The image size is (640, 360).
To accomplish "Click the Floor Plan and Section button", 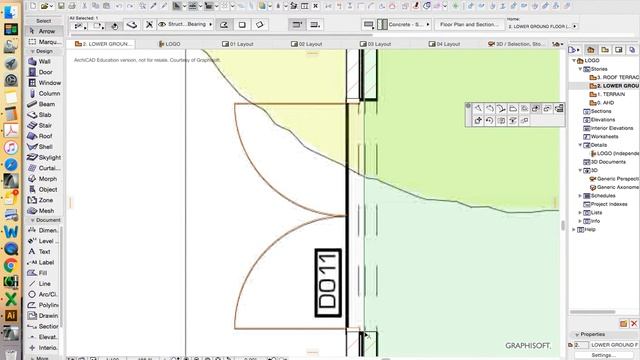I will 469,24.
